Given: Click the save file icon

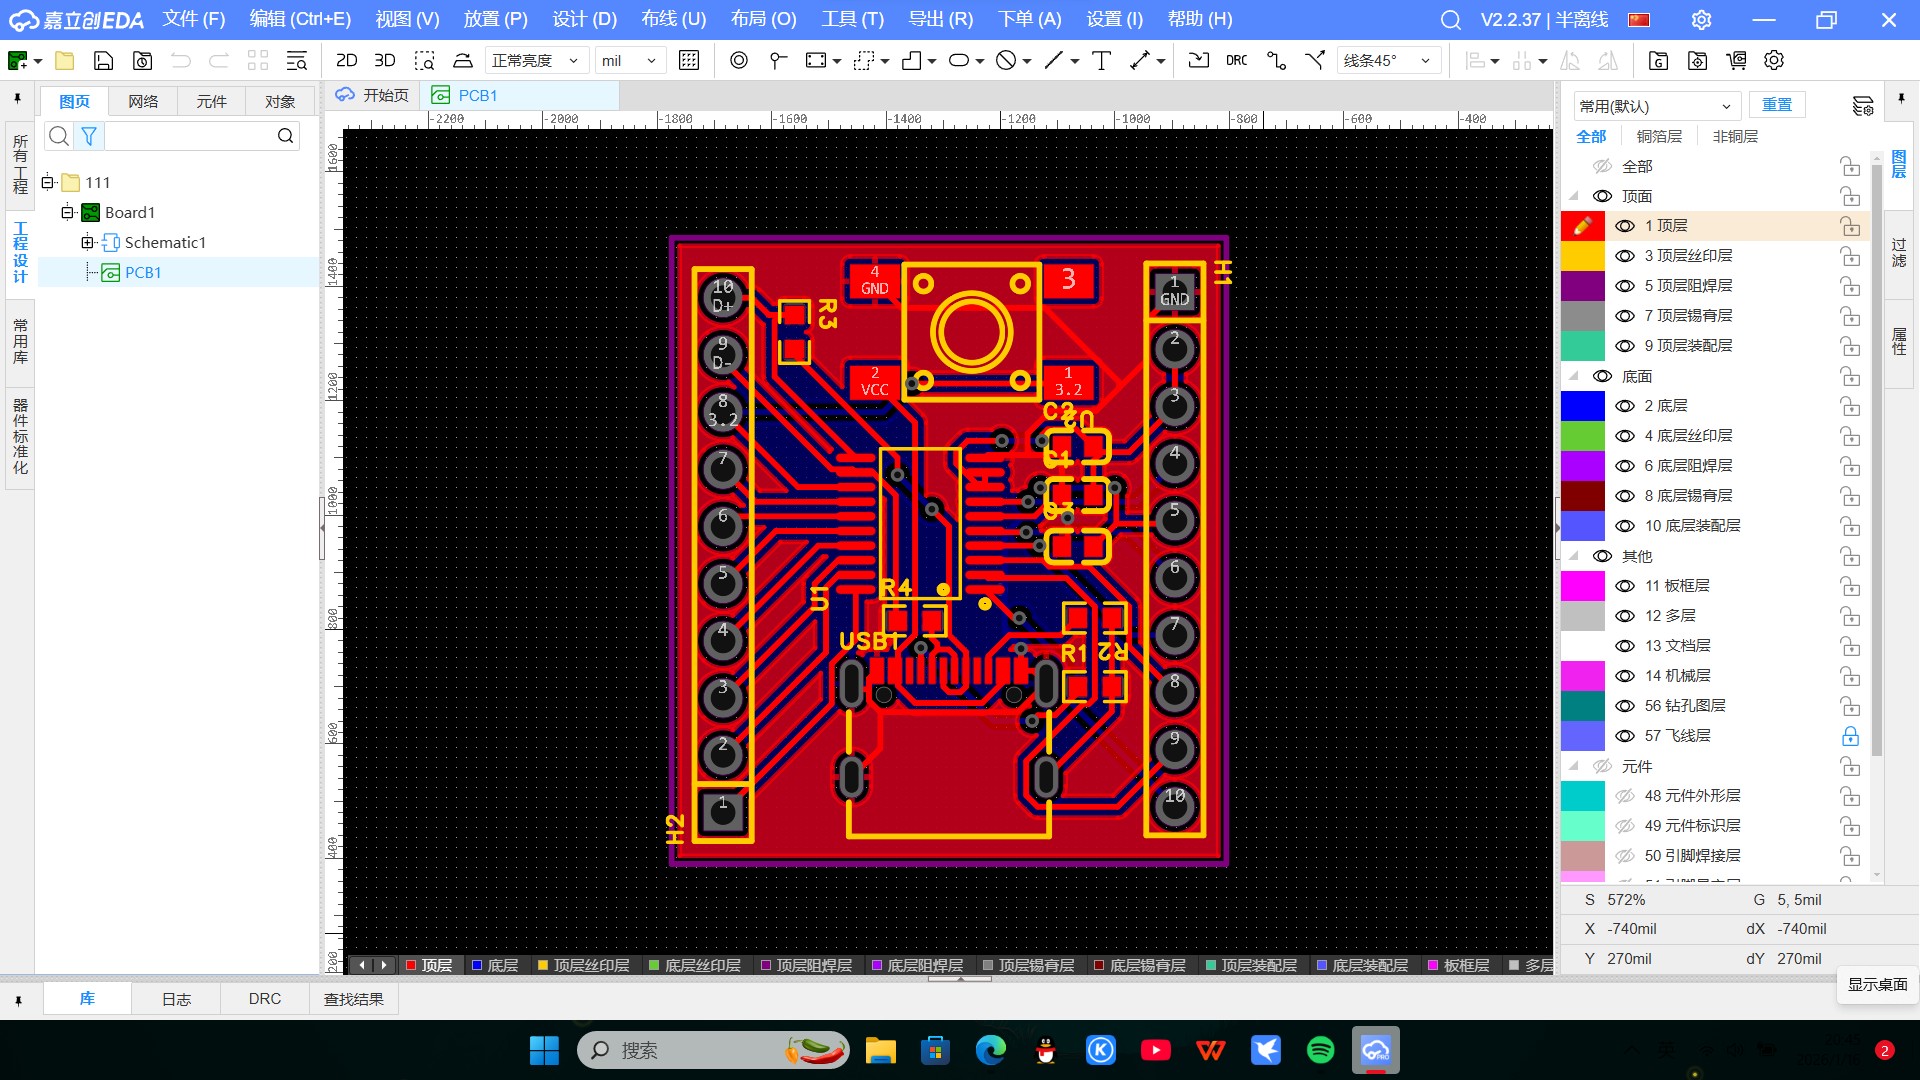Looking at the screenshot, I should tap(103, 60).
